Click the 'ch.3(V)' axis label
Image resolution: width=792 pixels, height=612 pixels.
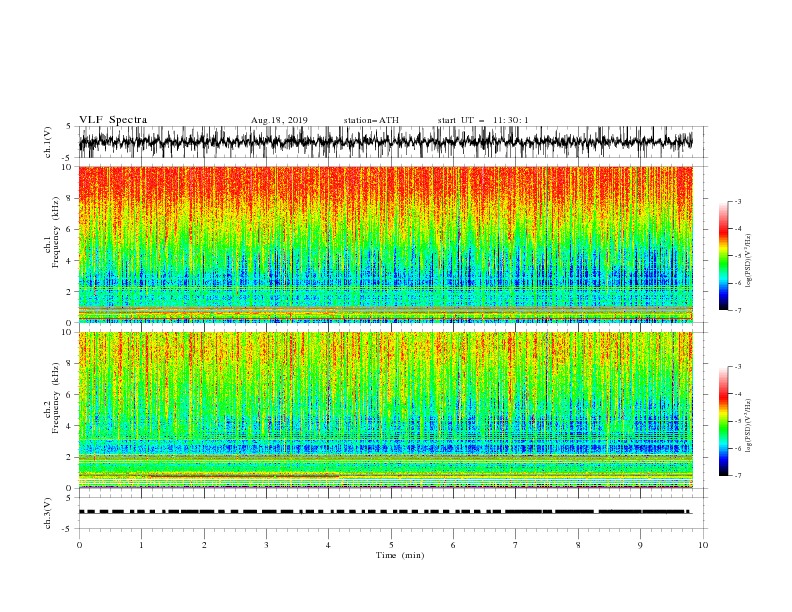click(x=48, y=513)
